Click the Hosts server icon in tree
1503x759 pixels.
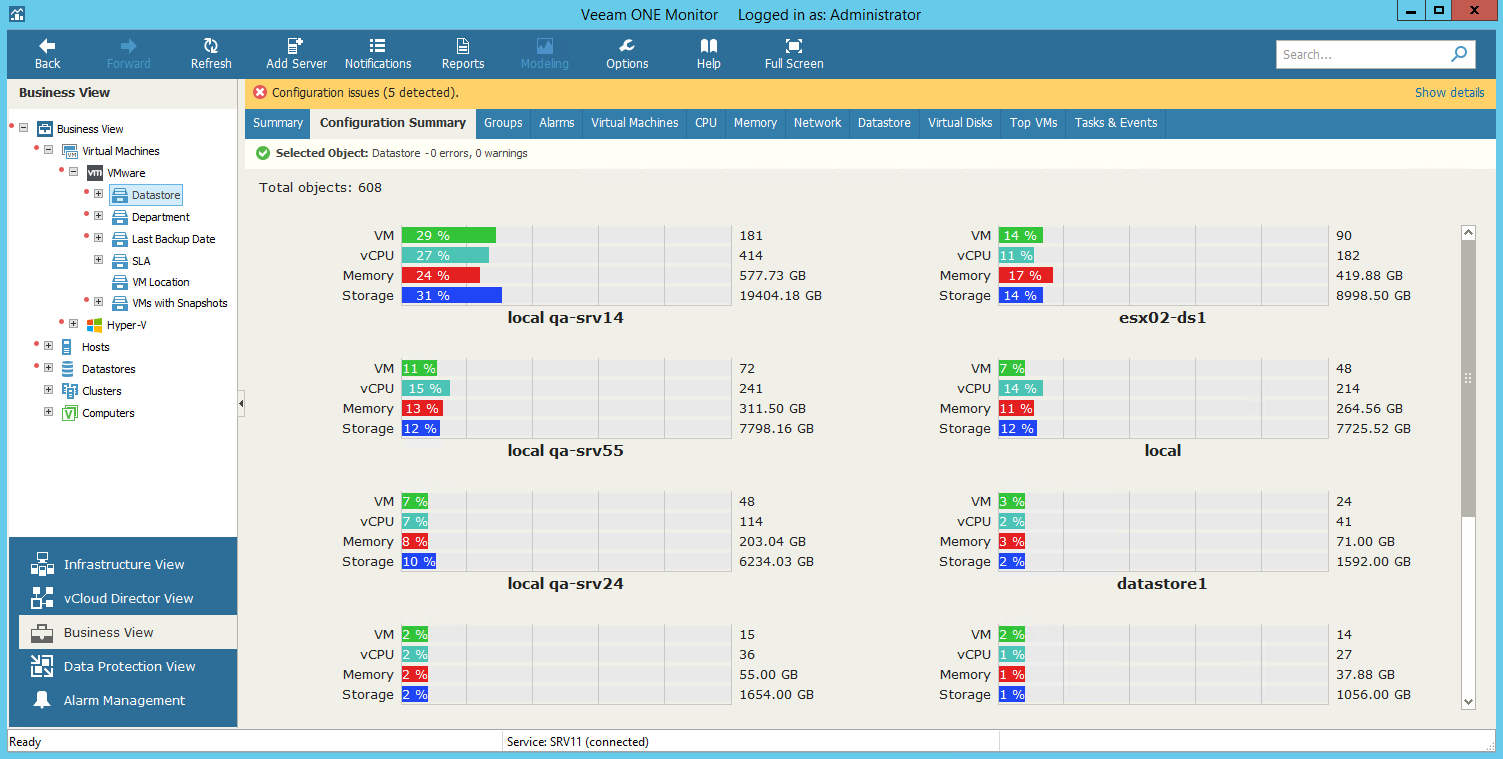pyautogui.click(x=68, y=347)
